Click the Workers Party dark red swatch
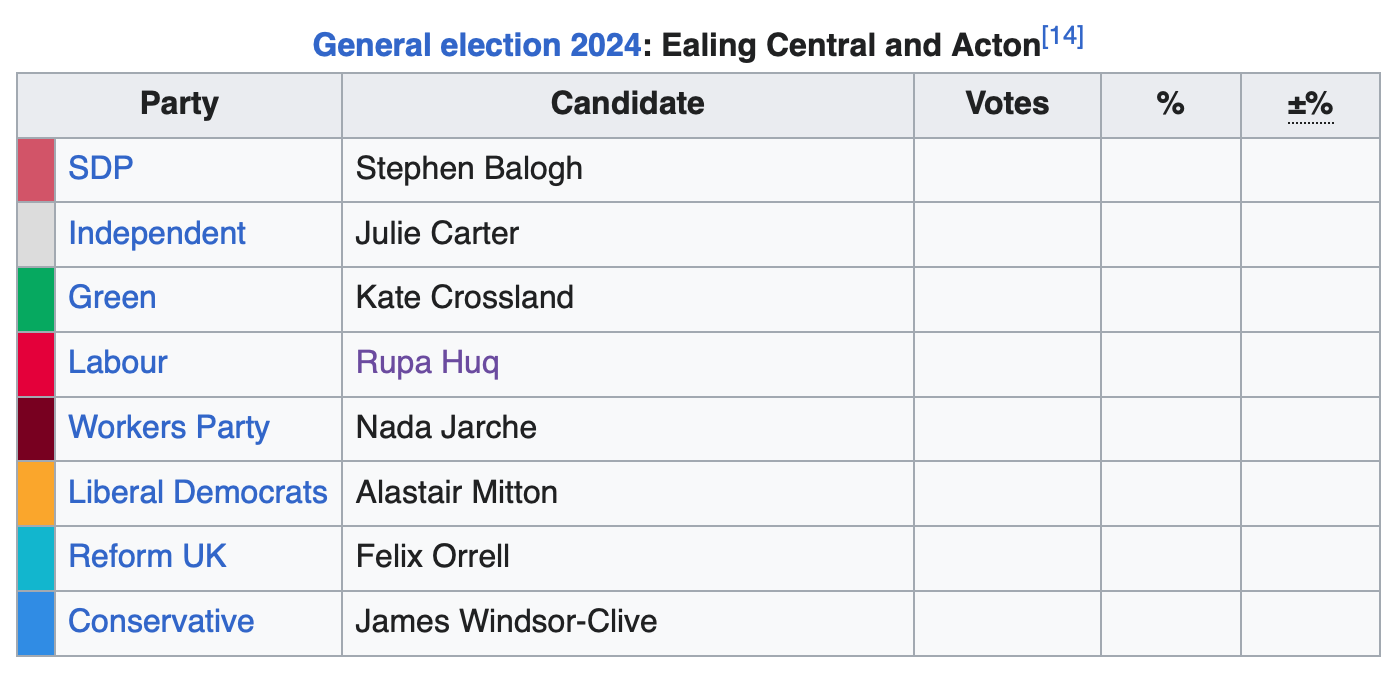The image size is (1398, 676). (x=36, y=429)
